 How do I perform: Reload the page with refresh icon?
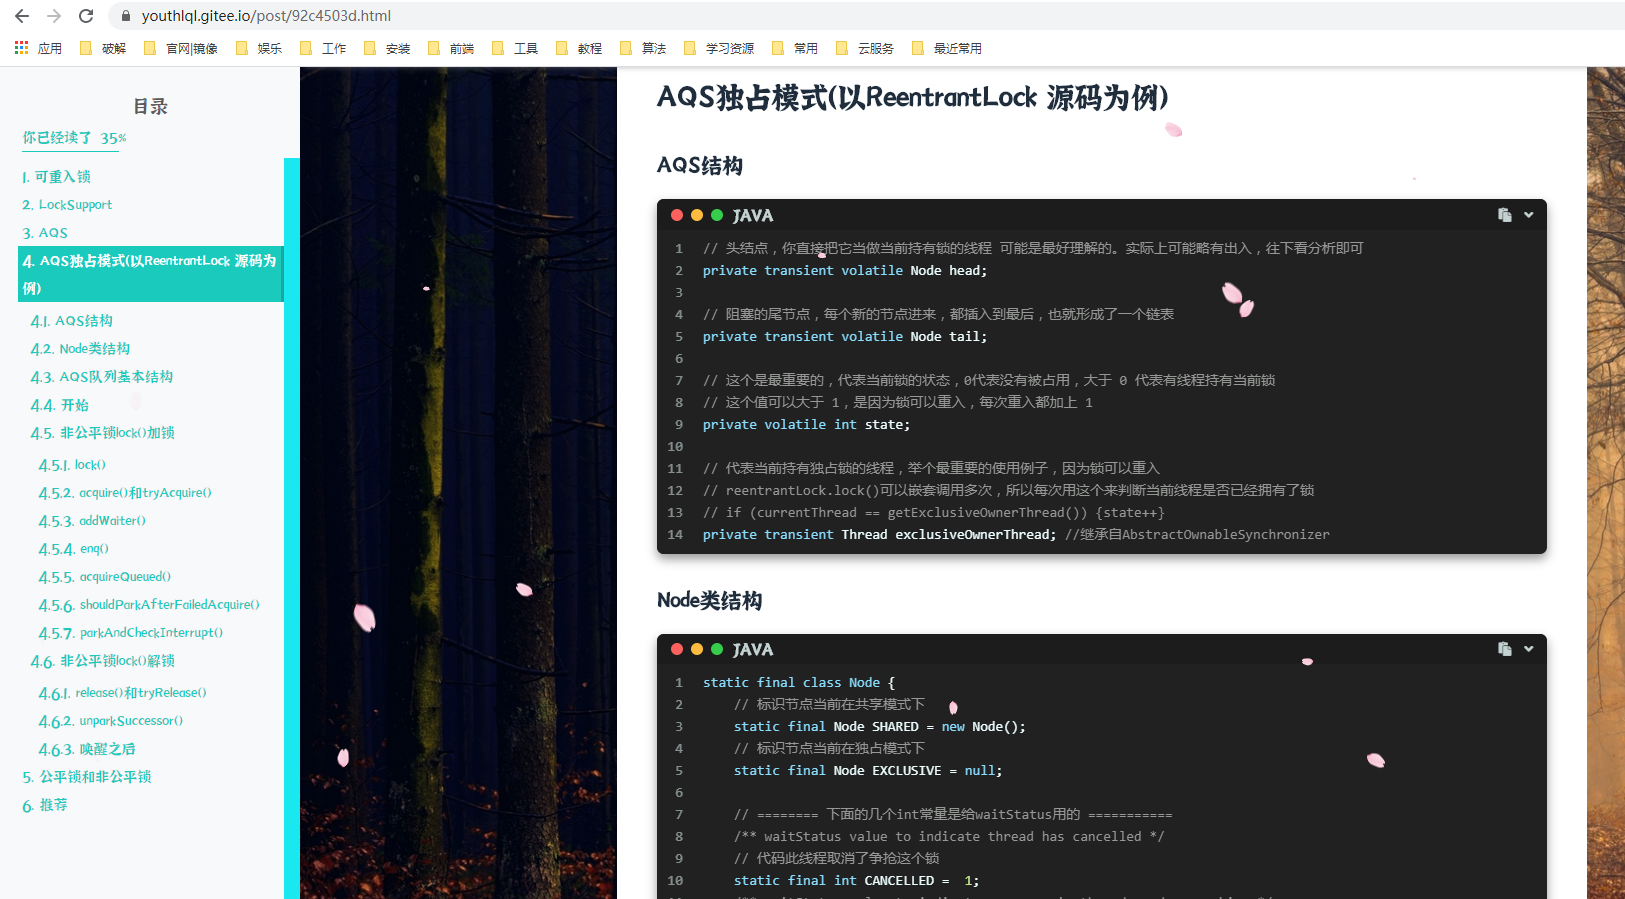pos(86,16)
